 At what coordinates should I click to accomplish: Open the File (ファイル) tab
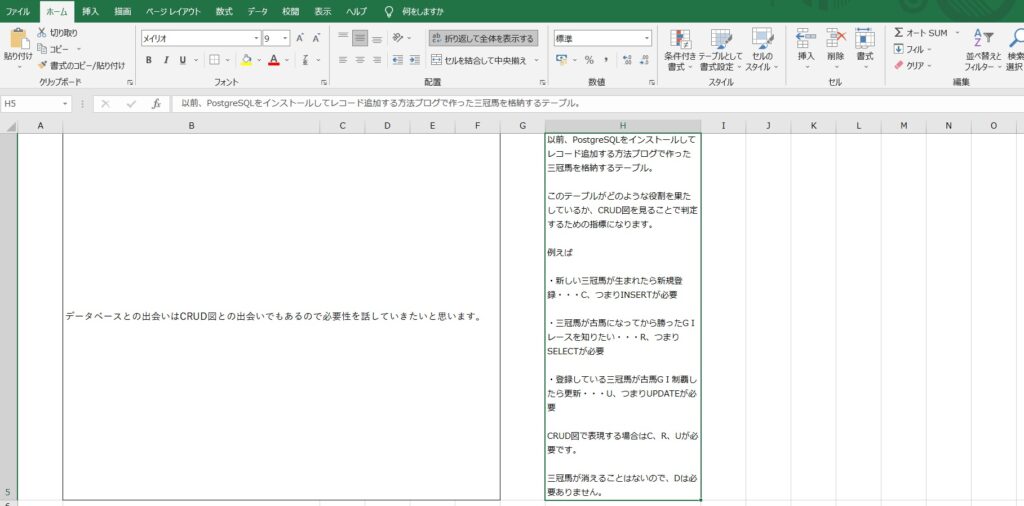point(18,11)
